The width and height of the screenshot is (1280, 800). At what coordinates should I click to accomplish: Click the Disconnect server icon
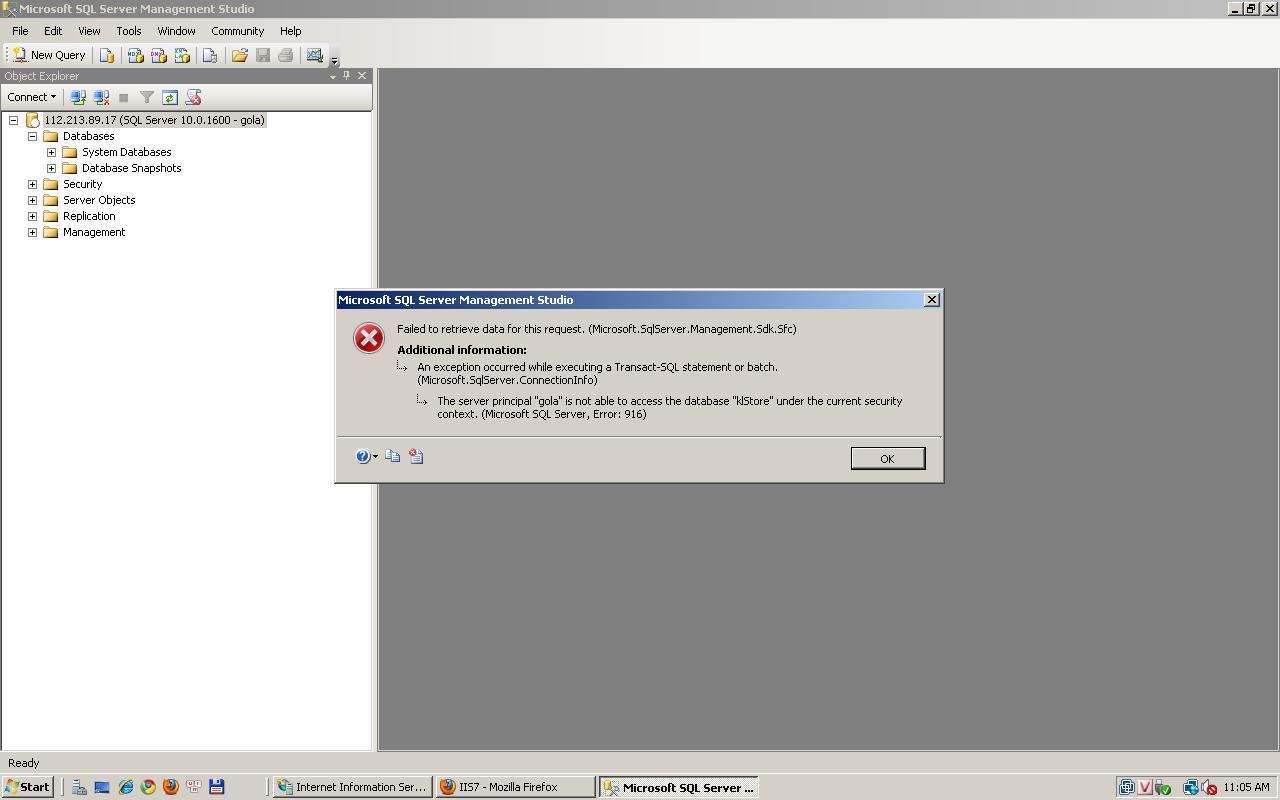[x=101, y=97]
